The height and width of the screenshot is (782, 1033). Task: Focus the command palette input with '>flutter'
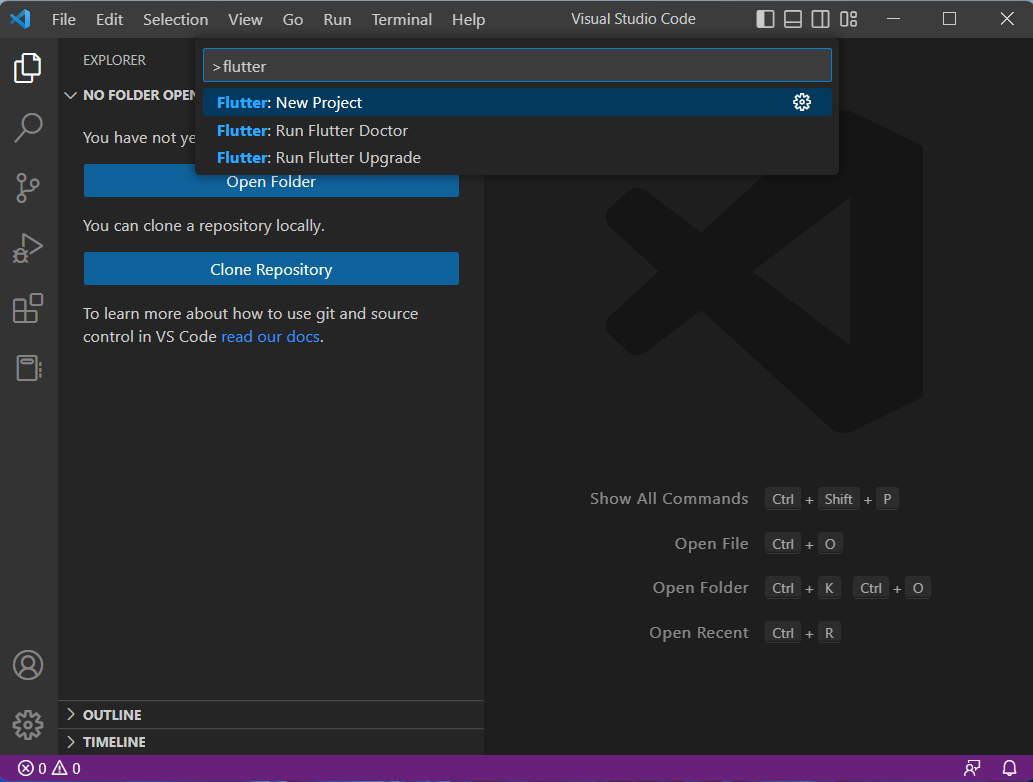click(x=517, y=65)
